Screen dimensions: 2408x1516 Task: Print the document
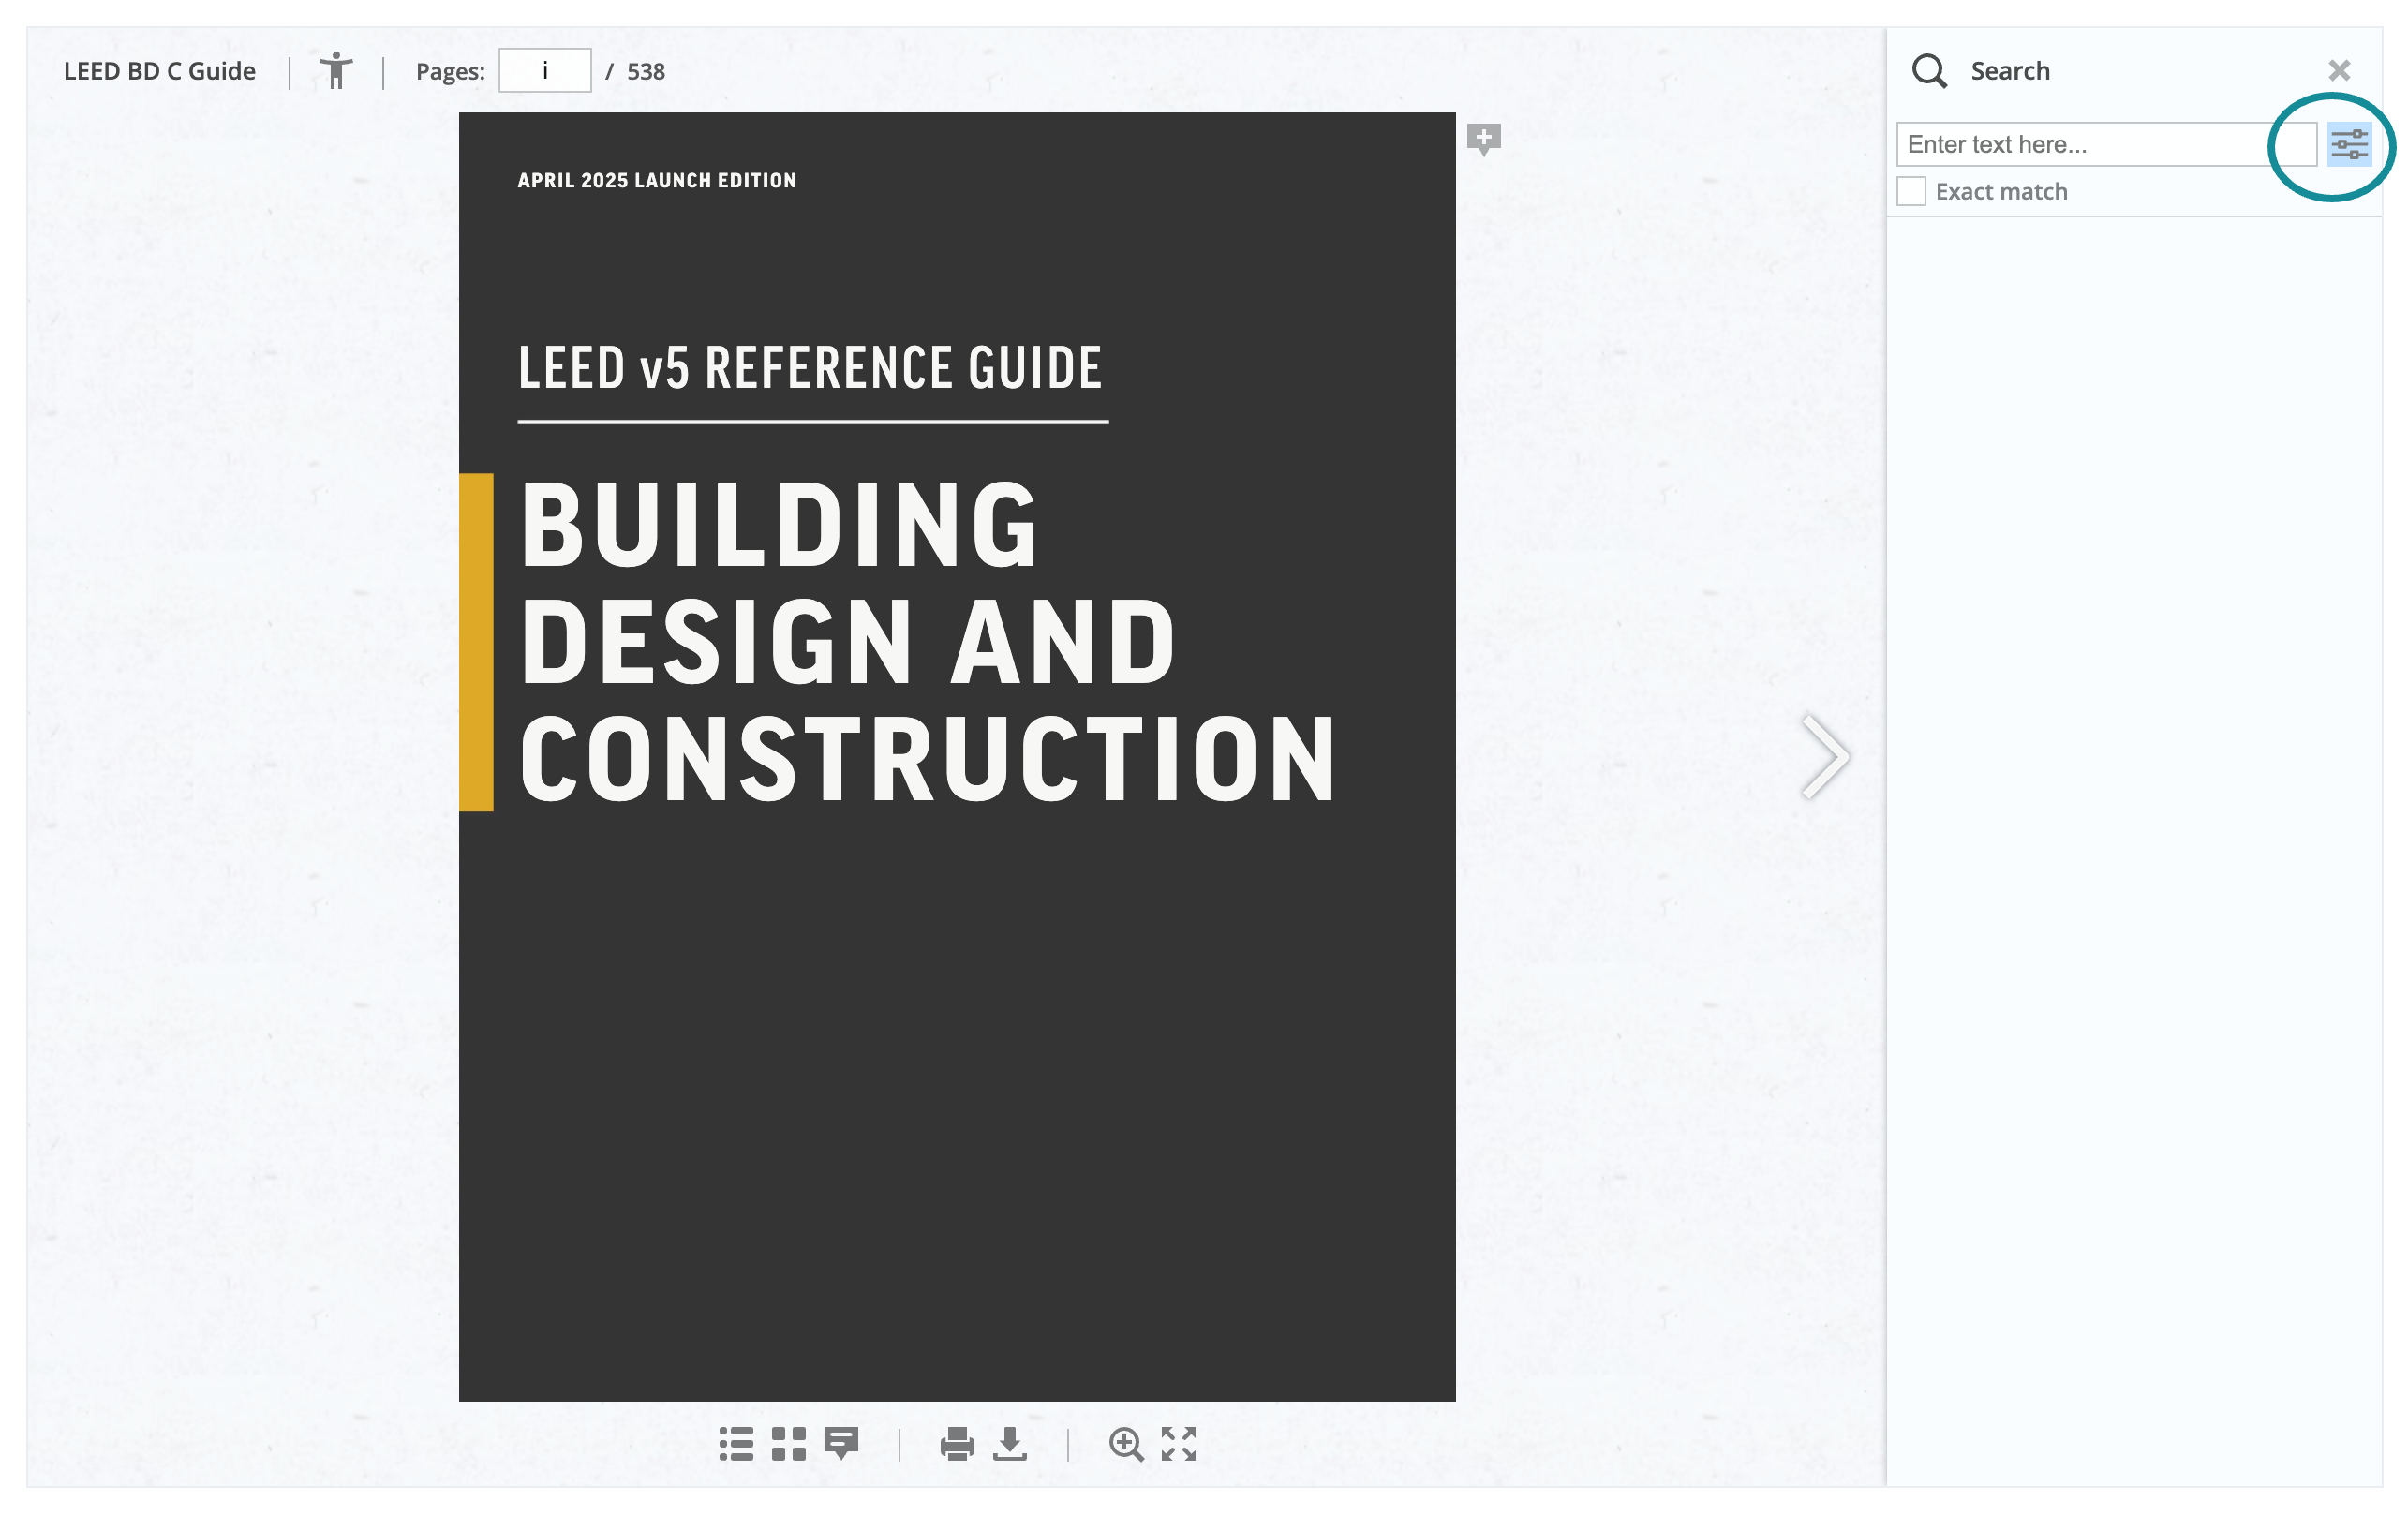coord(957,1443)
